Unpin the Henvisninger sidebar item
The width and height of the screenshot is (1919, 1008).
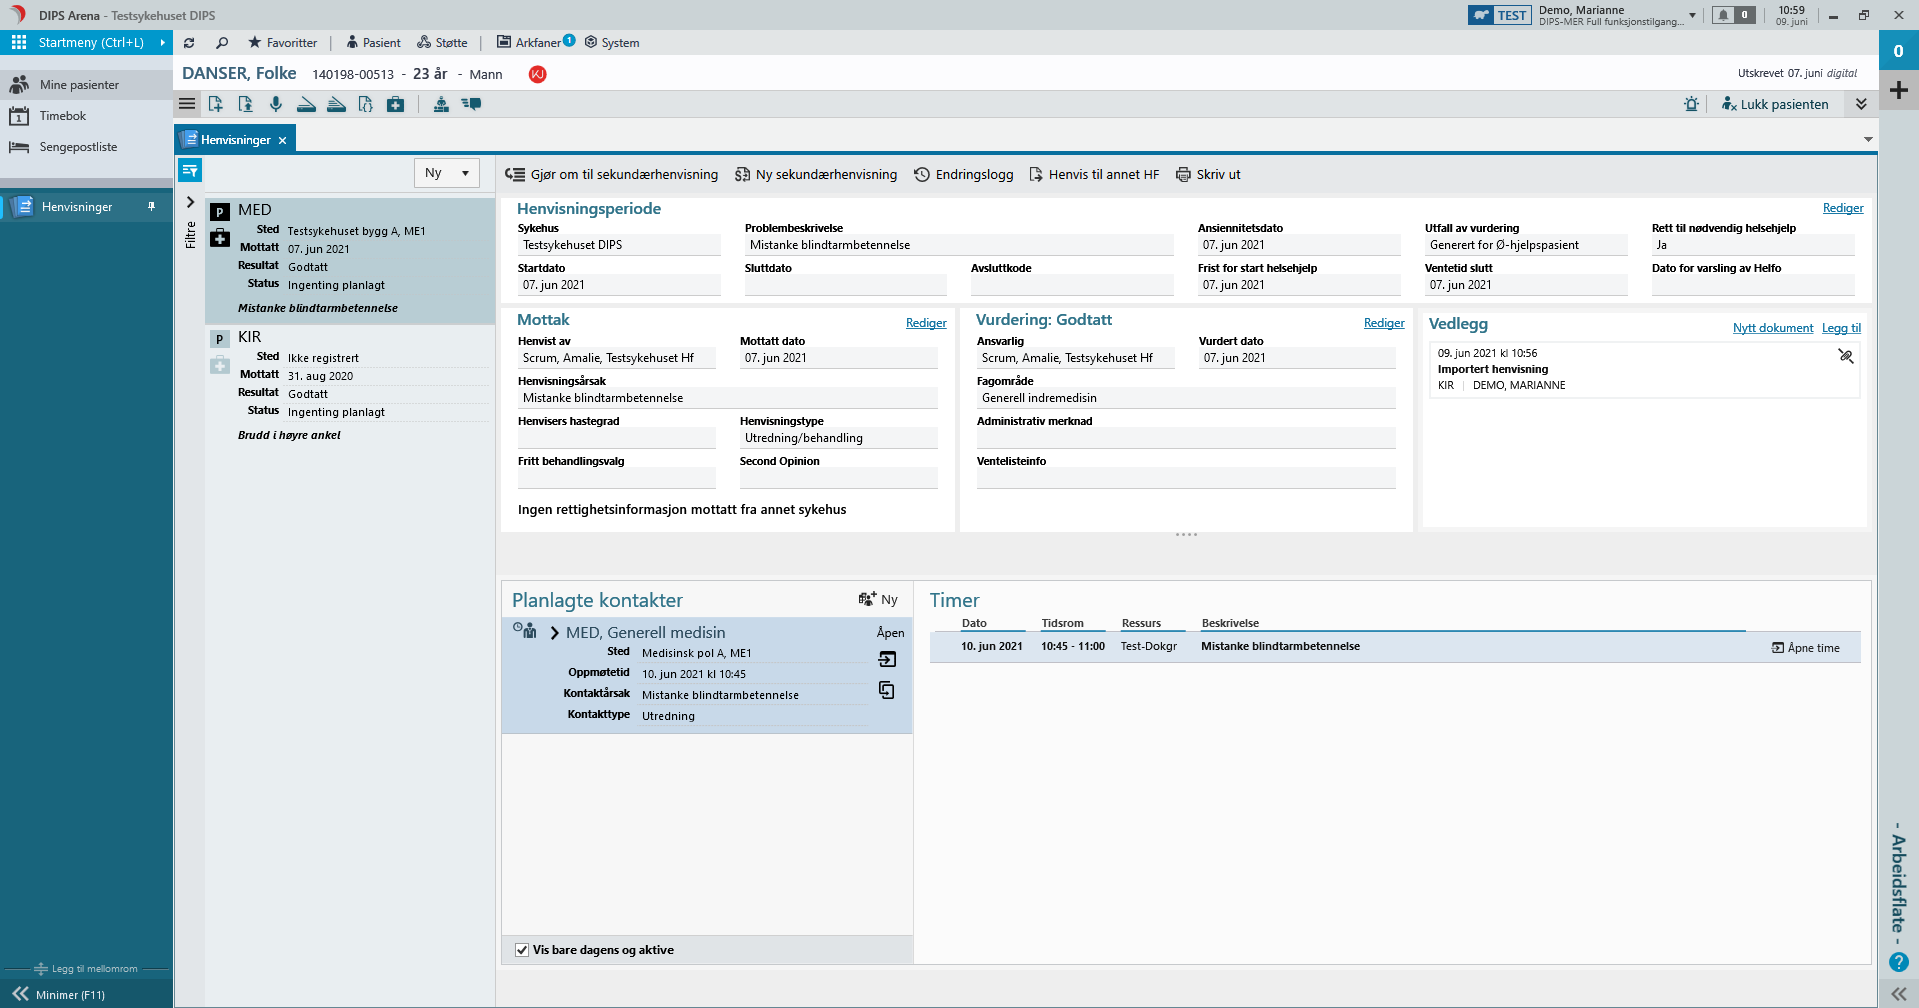(x=152, y=207)
